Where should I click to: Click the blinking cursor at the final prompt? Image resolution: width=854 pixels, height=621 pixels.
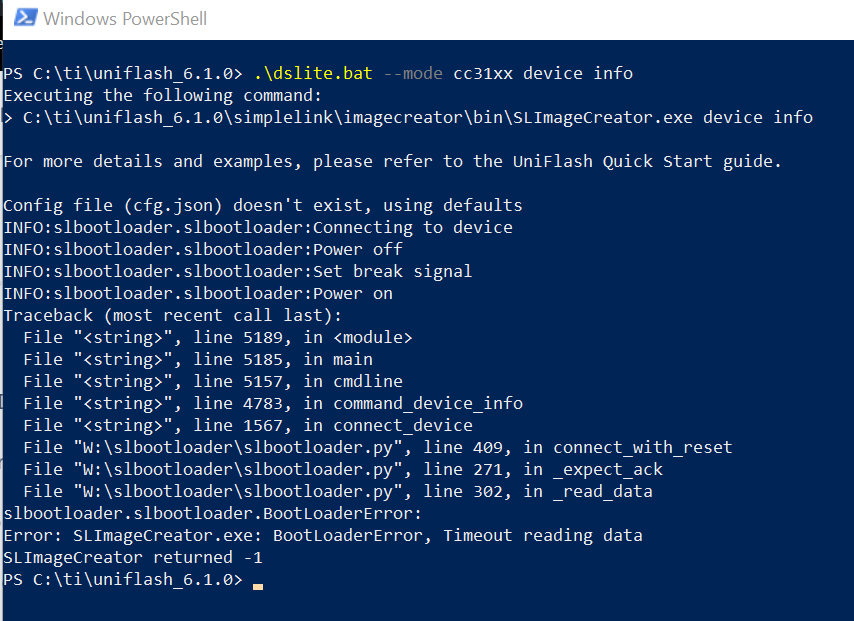258,581
